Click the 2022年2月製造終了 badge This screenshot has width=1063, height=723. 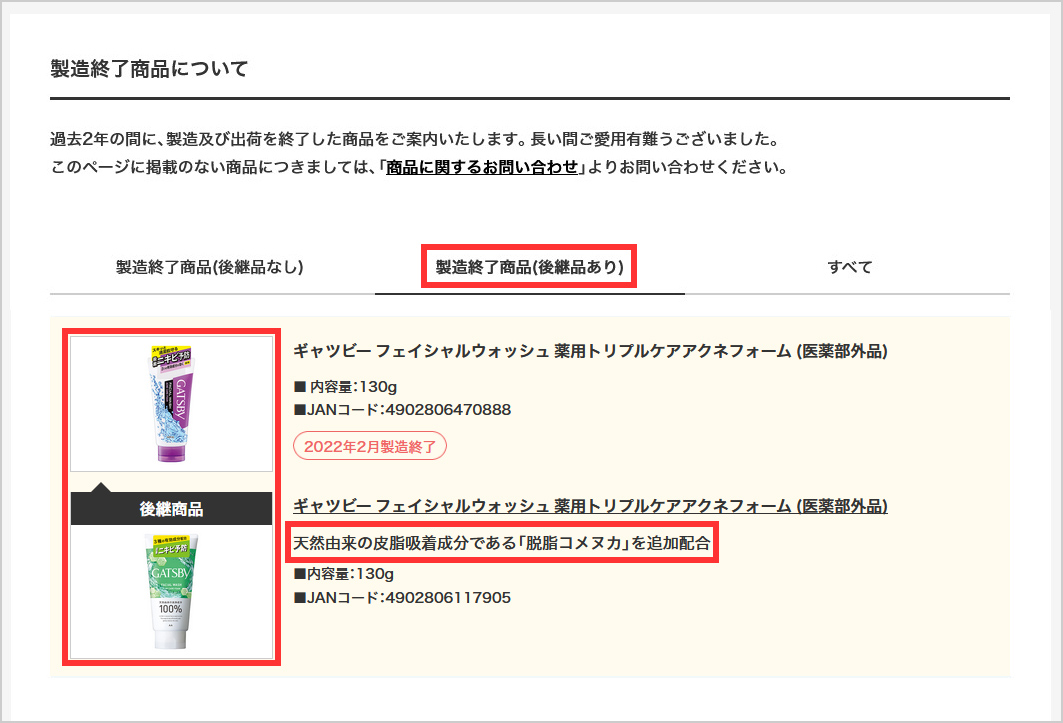pyautogui.click(x=370, y=446)
